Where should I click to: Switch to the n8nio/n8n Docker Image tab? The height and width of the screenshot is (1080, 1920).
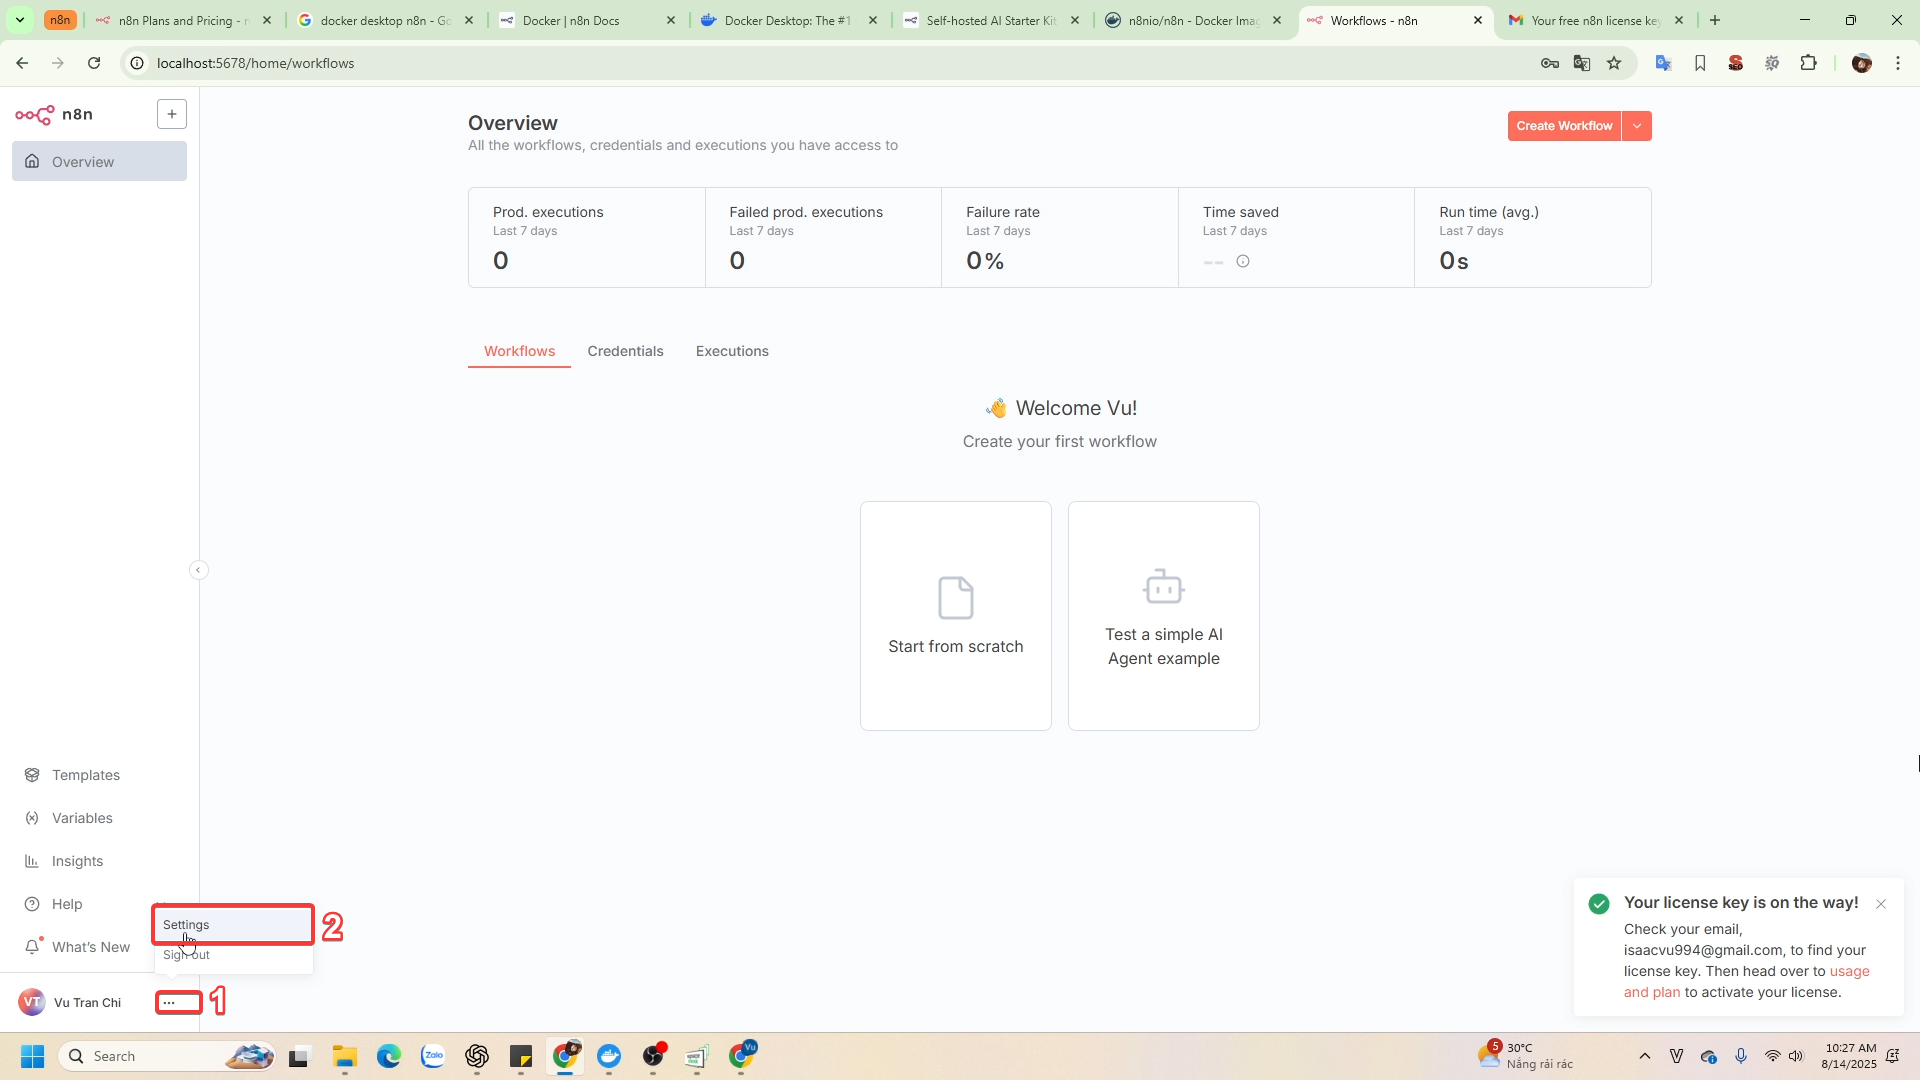pyautogui.click(x=1193, y=20)
